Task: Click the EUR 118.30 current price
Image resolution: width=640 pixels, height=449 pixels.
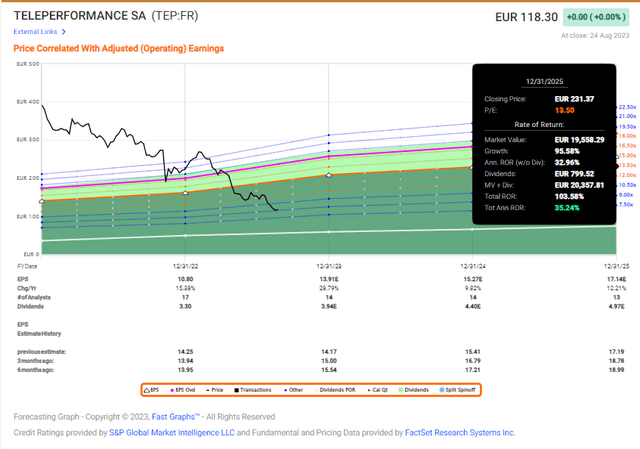Action: coord(527,17)
